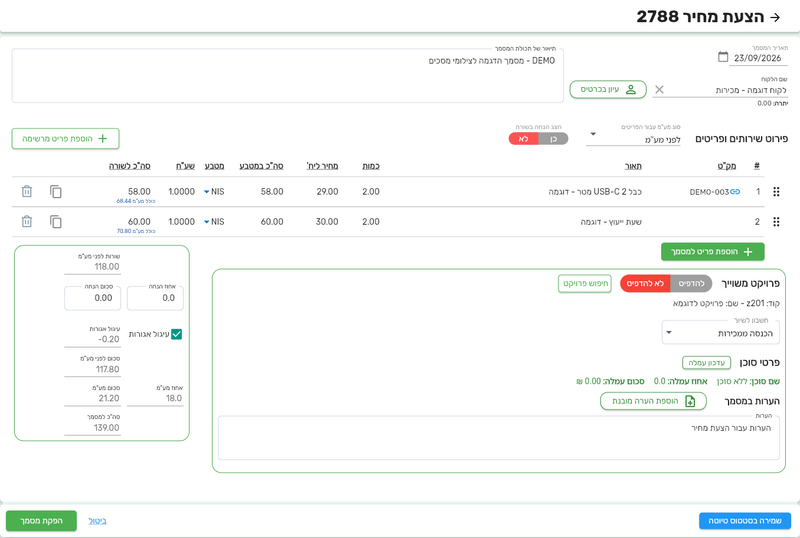Go back using the arrow next to הצעת מחיר 2788
Image resolution: width=800 pixels, height=538 pixels.
coord(775,17)
